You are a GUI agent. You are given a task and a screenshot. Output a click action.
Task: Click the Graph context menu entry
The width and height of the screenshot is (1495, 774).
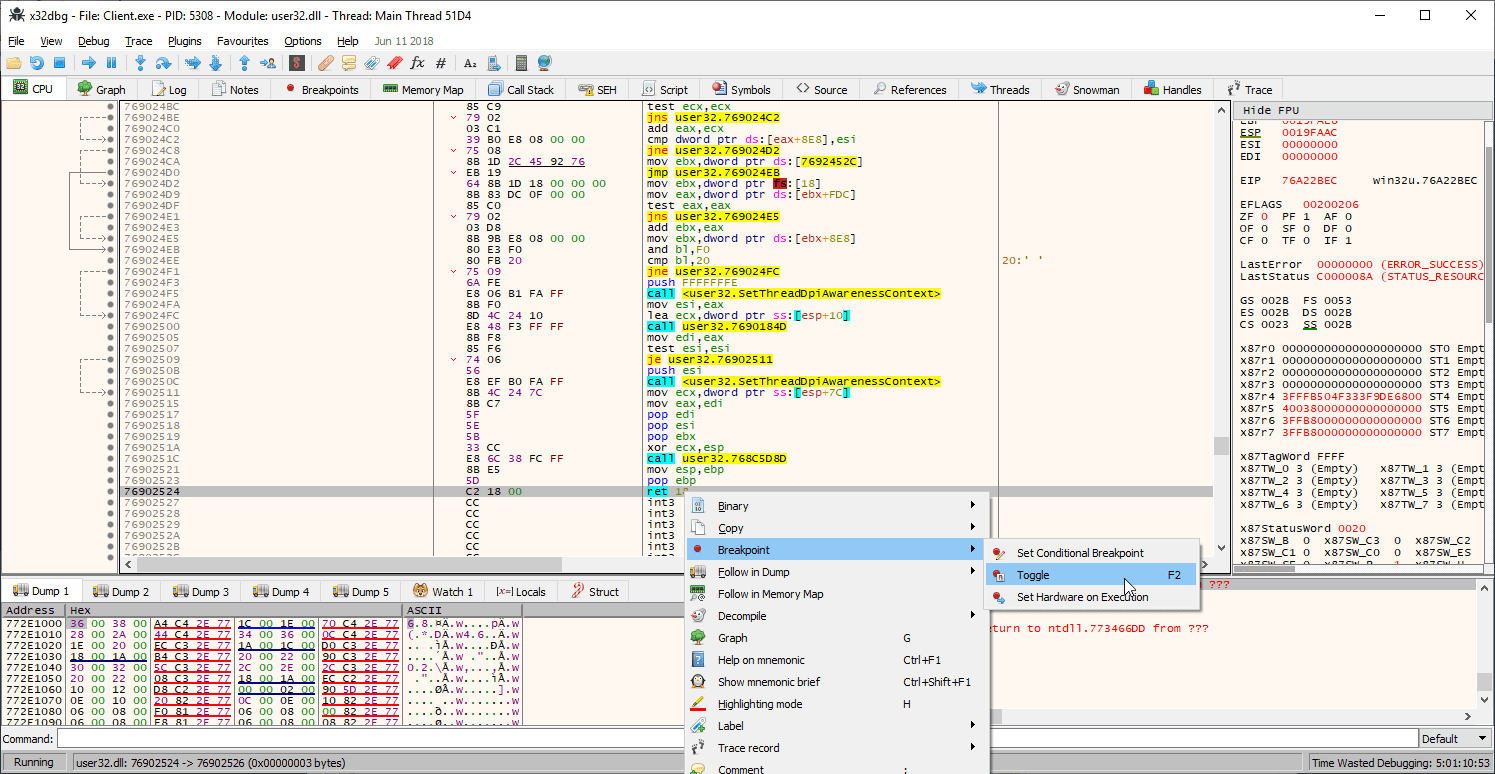[x=836, y=638]
